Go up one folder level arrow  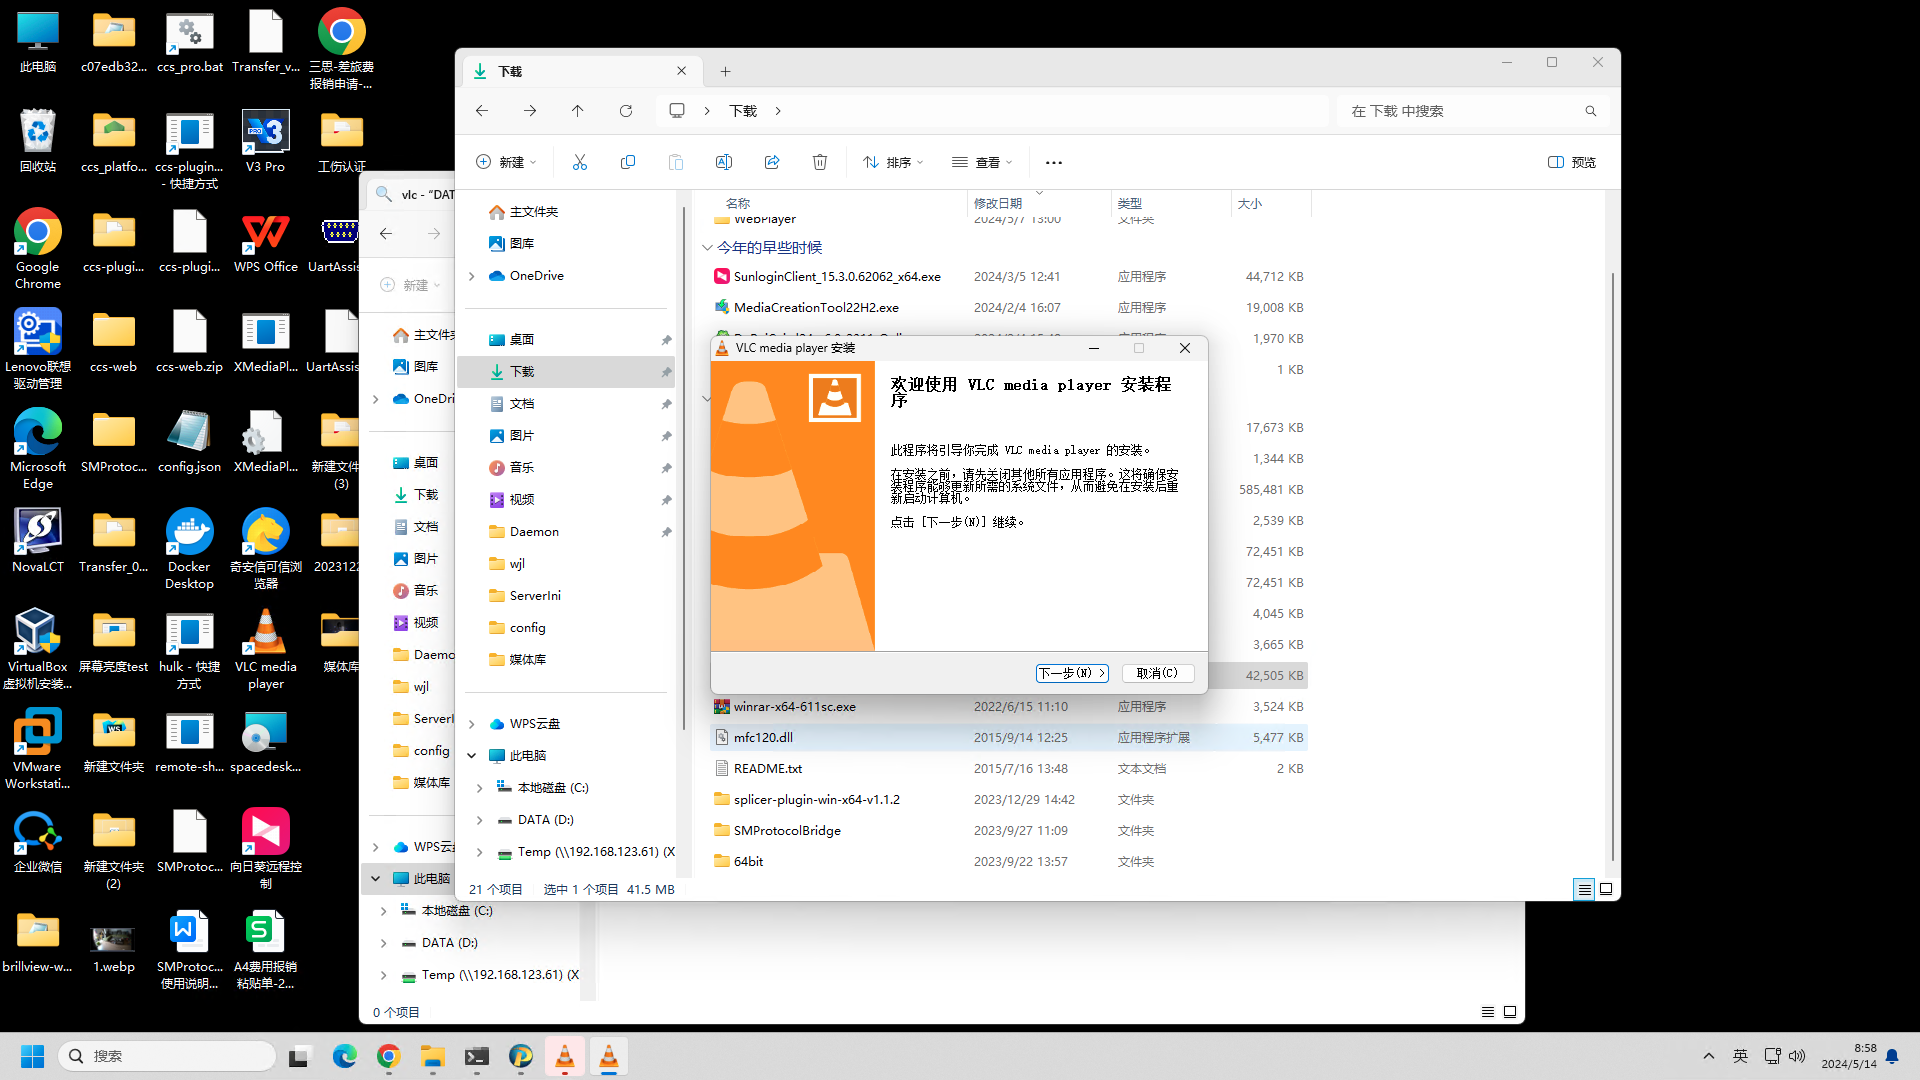578,111
